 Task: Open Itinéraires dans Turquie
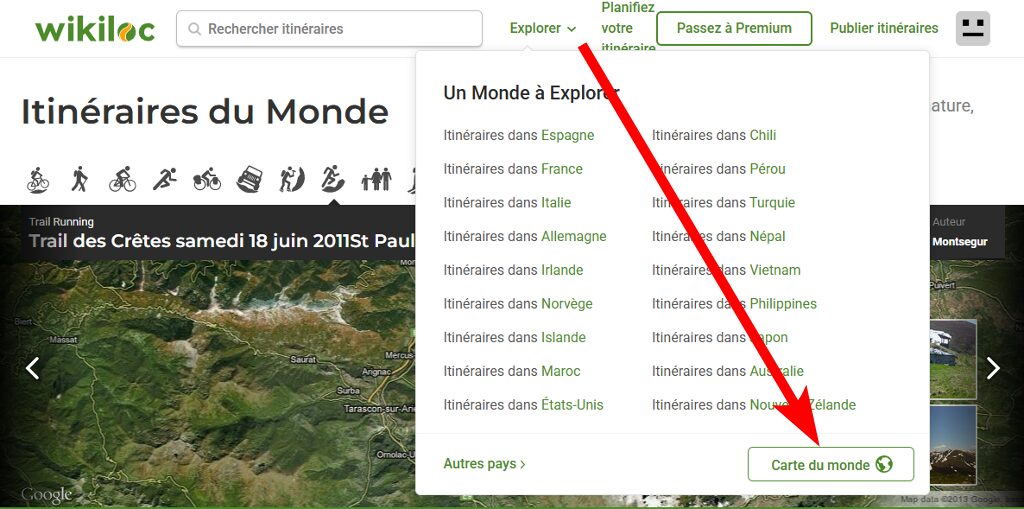tap(724, 203)
